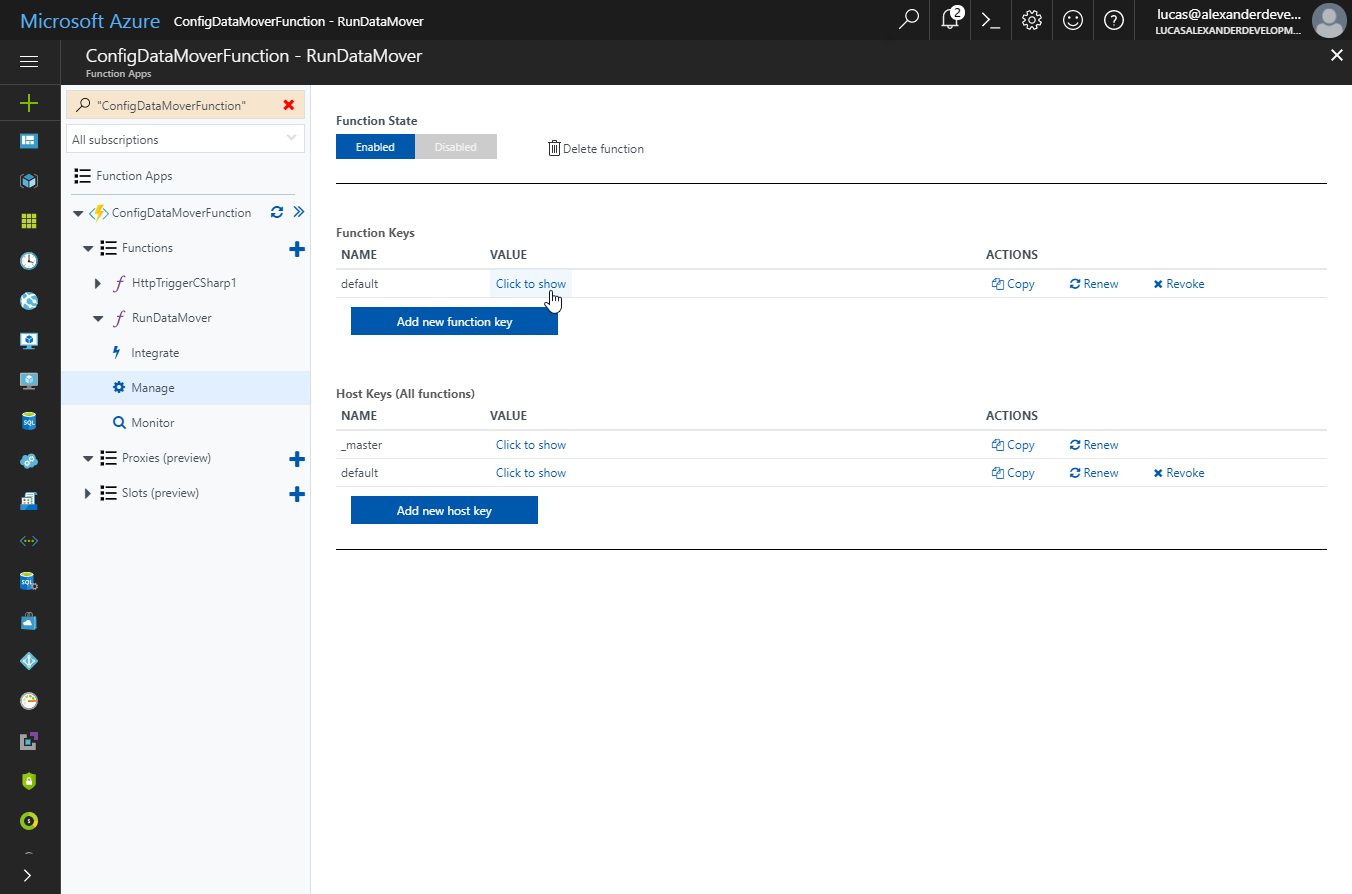Screen dimensions: 1352x894
Task: Click the green plus New resource icon
Action: coord(29,102)
